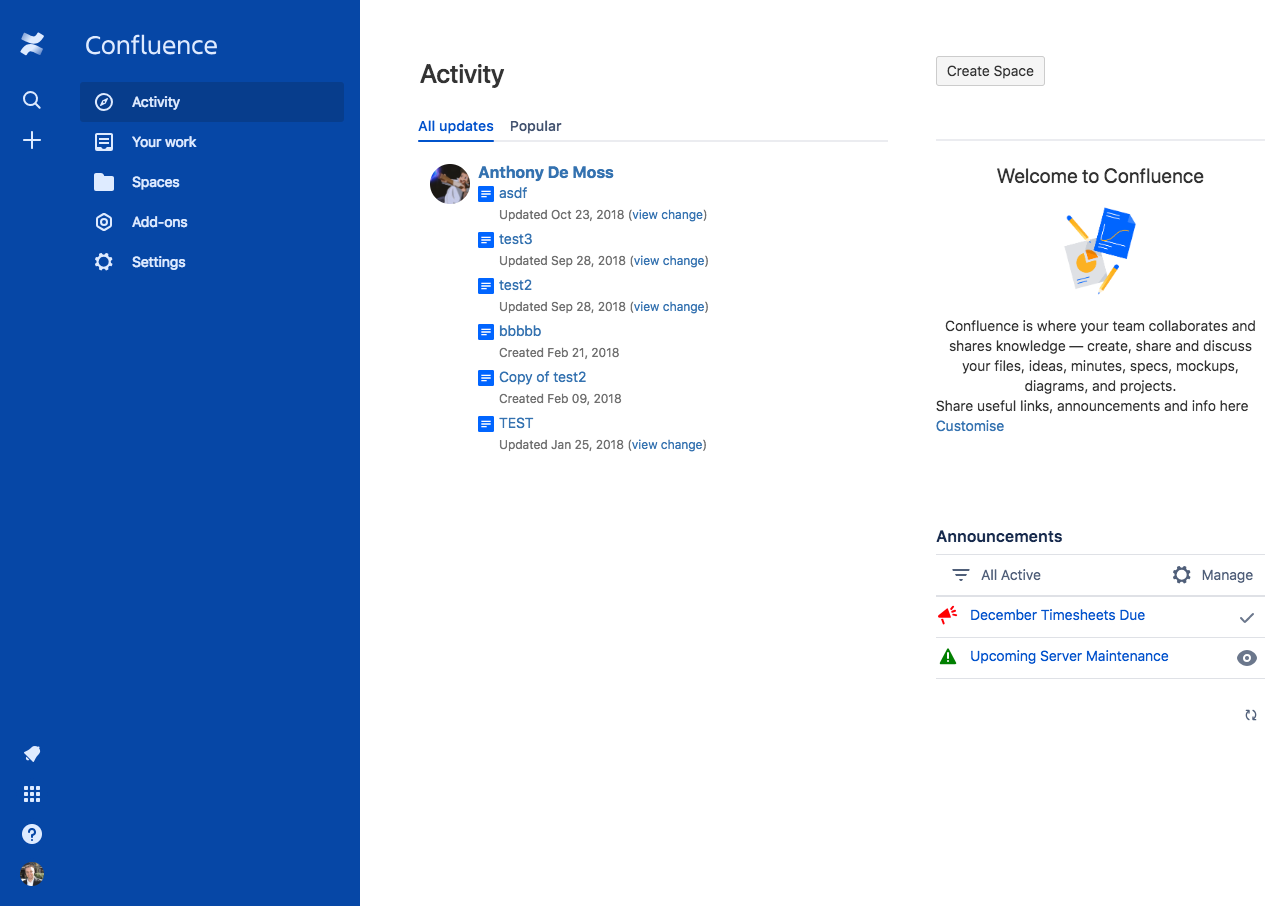Open the bbbbb page link

520,331
